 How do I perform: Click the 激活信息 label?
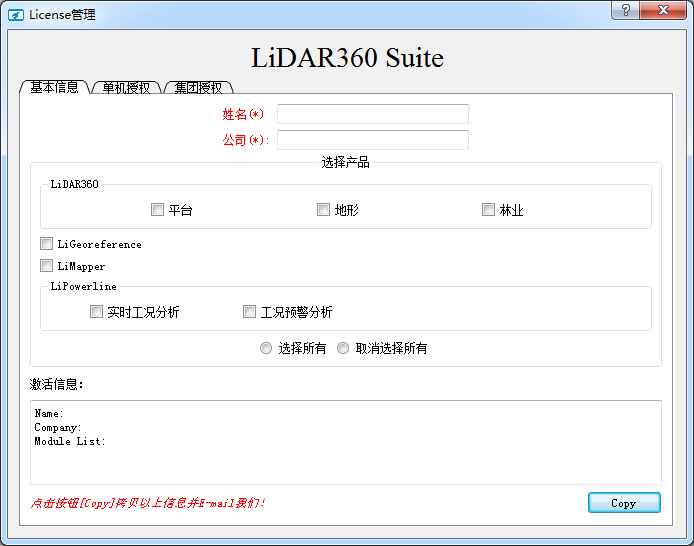tap(56, 384)
